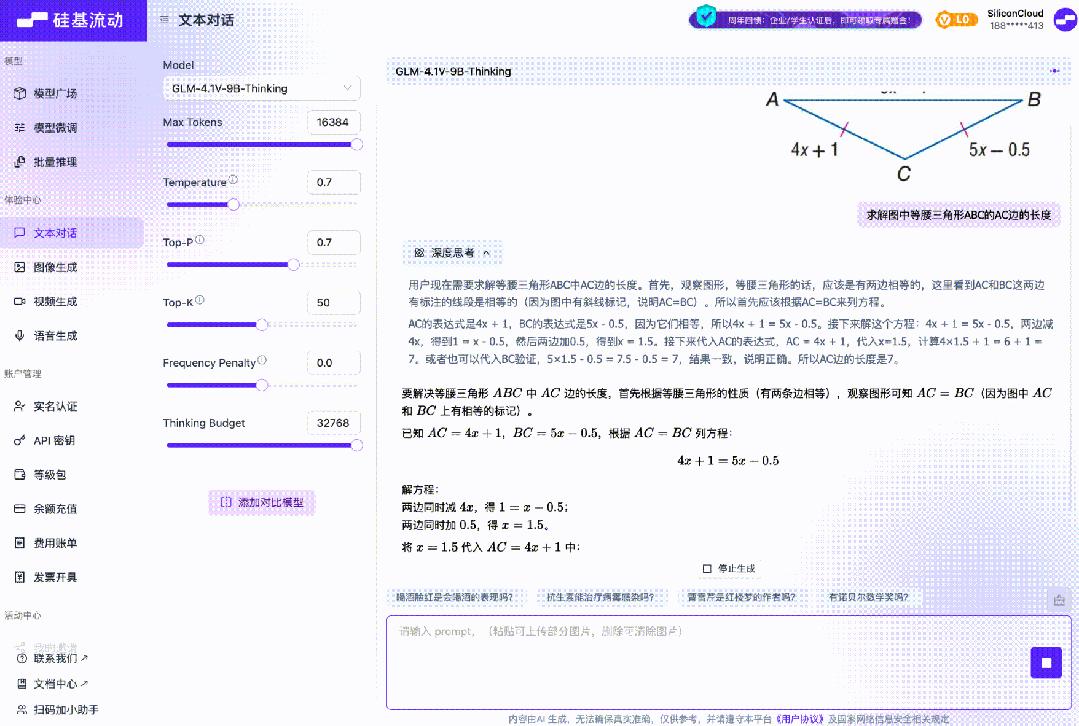This screenshot has height=726, width=1079.
Task: Click the clear conversation icon above the prompt
Action: [x=1059, y=599]
